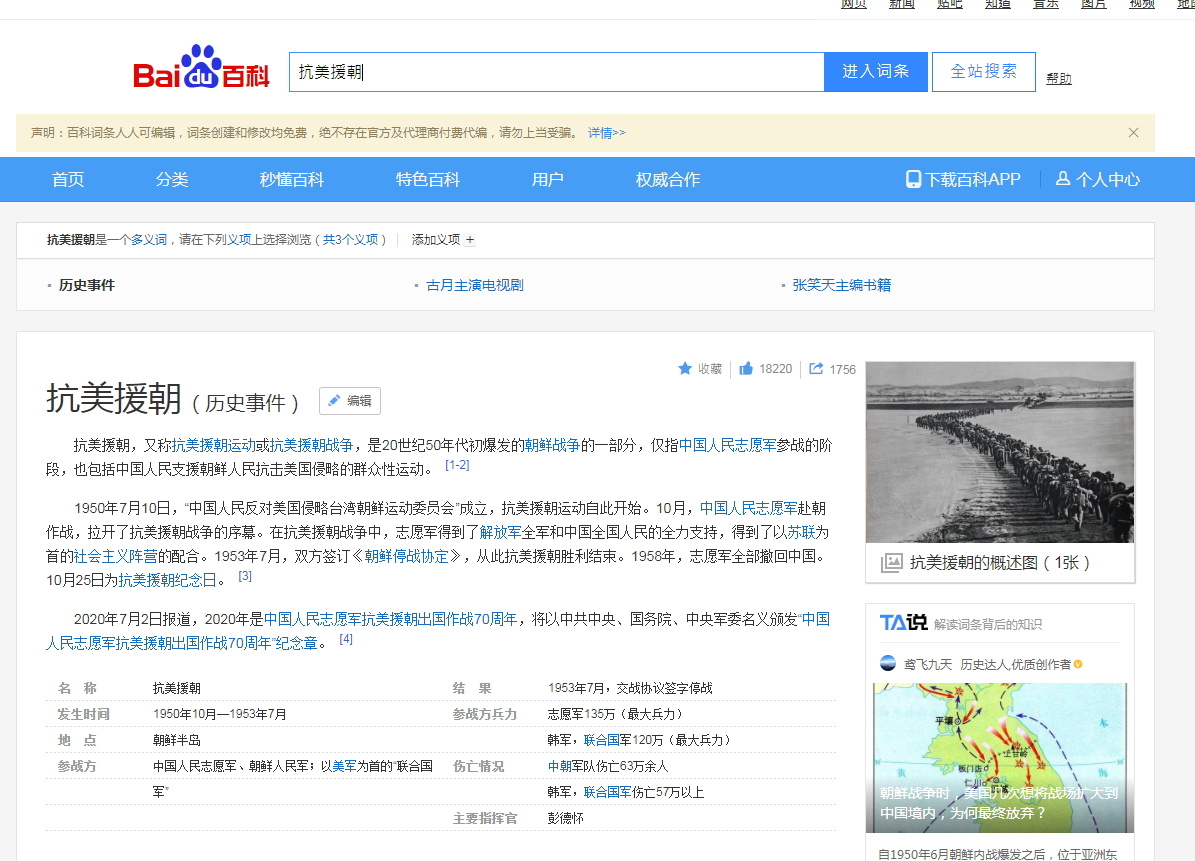Image resolution: width=1195 pixels, height=861 pixels.
Task: Click the star 收藏 favorite icon
Action: (685, 369)
